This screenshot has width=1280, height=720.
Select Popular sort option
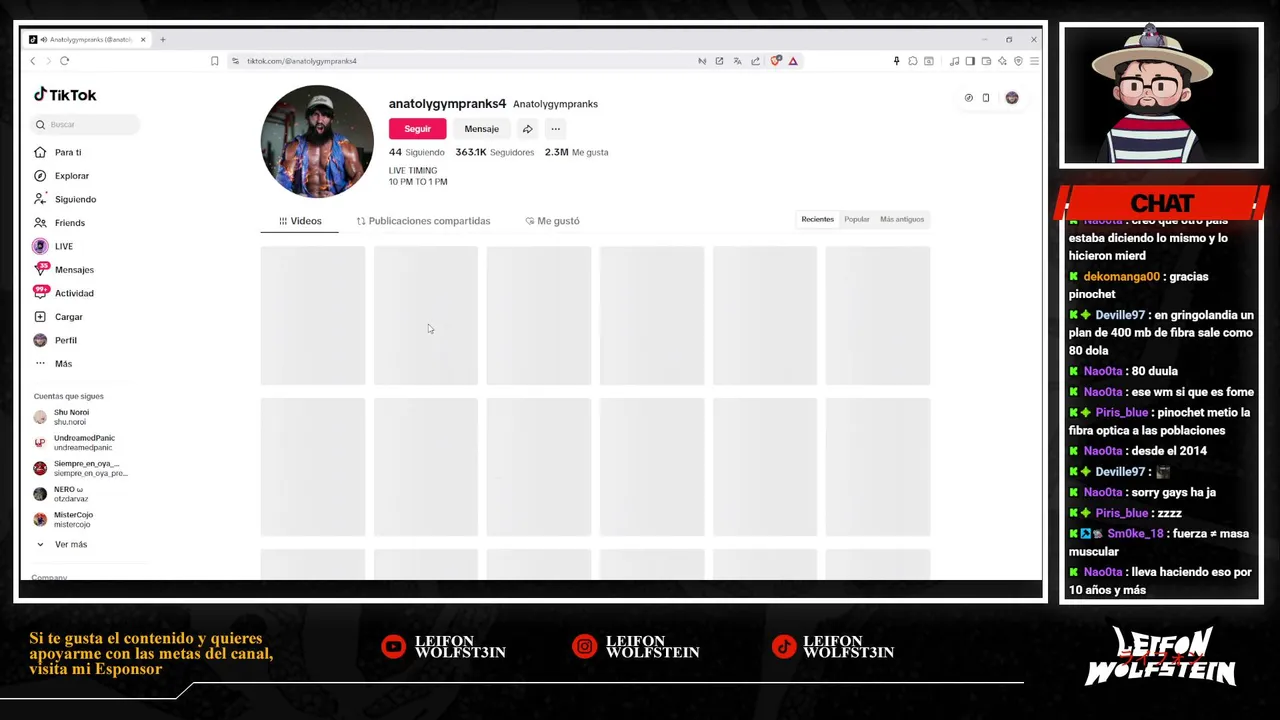tap(856, 219)
